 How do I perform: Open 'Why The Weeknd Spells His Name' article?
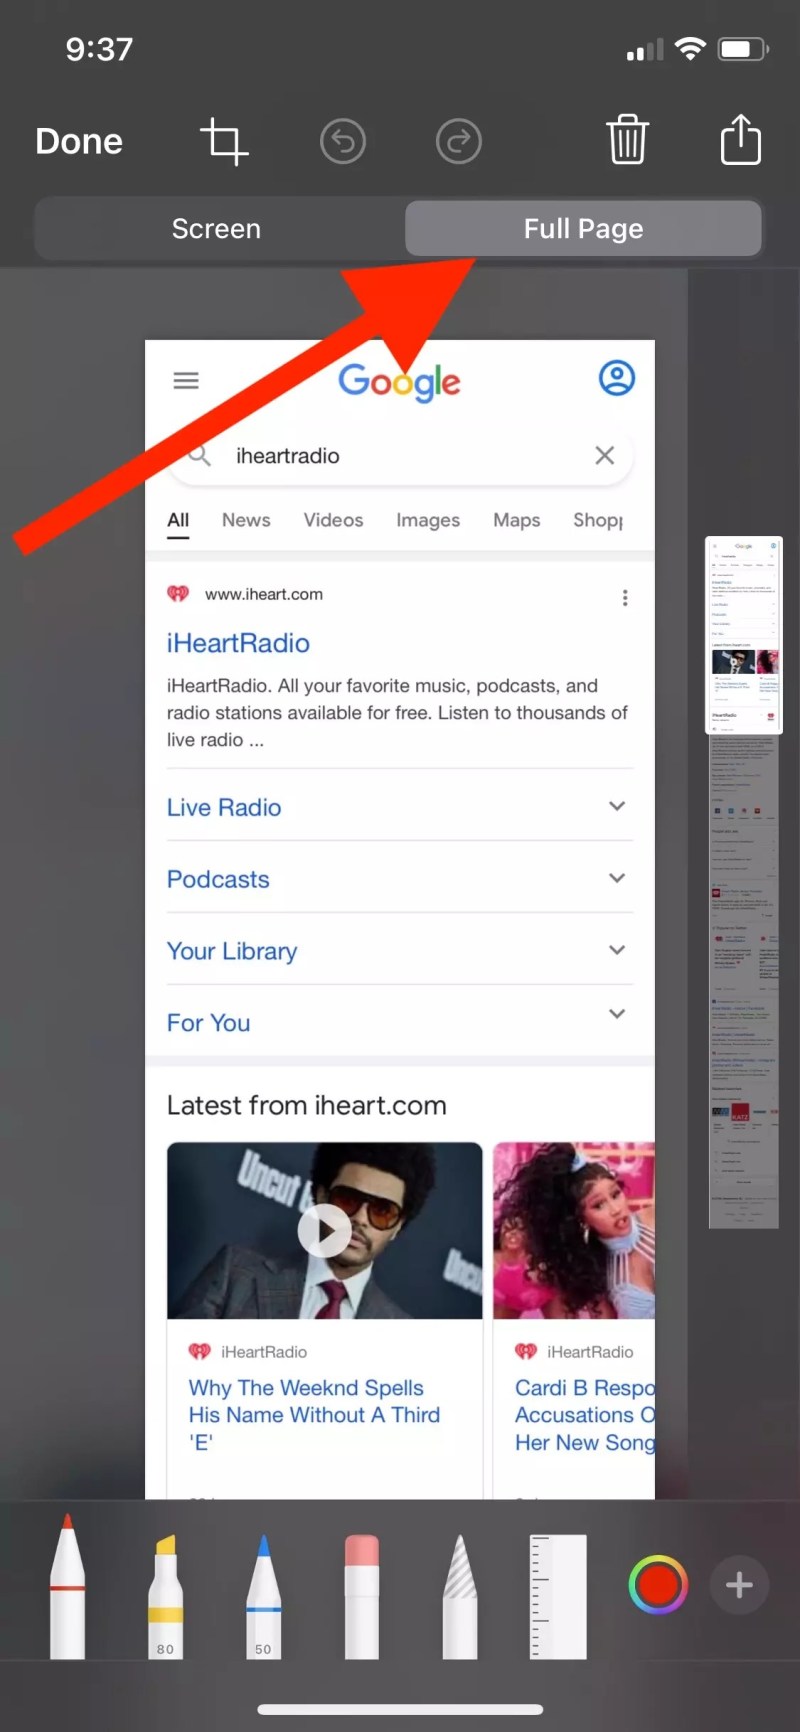[x=314, y=1415]
